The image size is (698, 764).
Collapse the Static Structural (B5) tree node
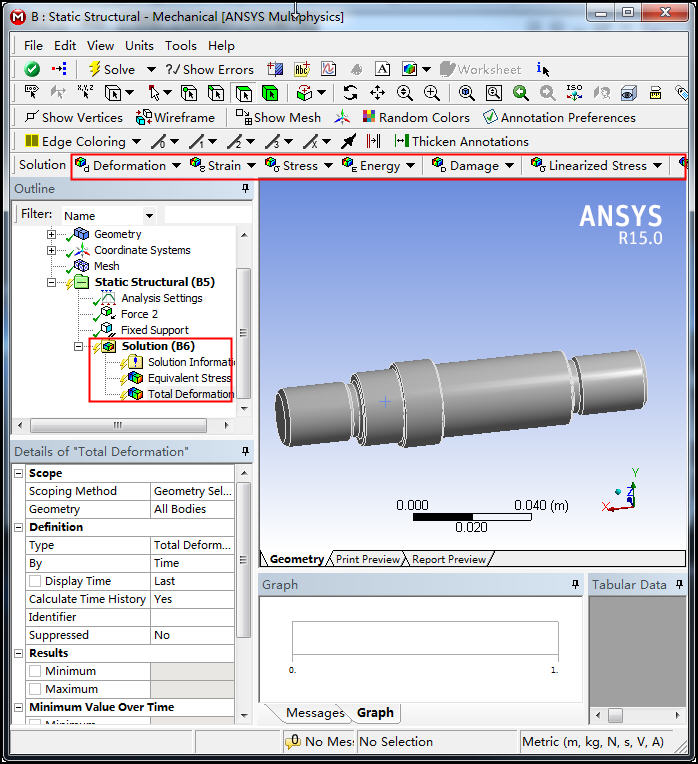pyautogui.click(x=51, y=282)
